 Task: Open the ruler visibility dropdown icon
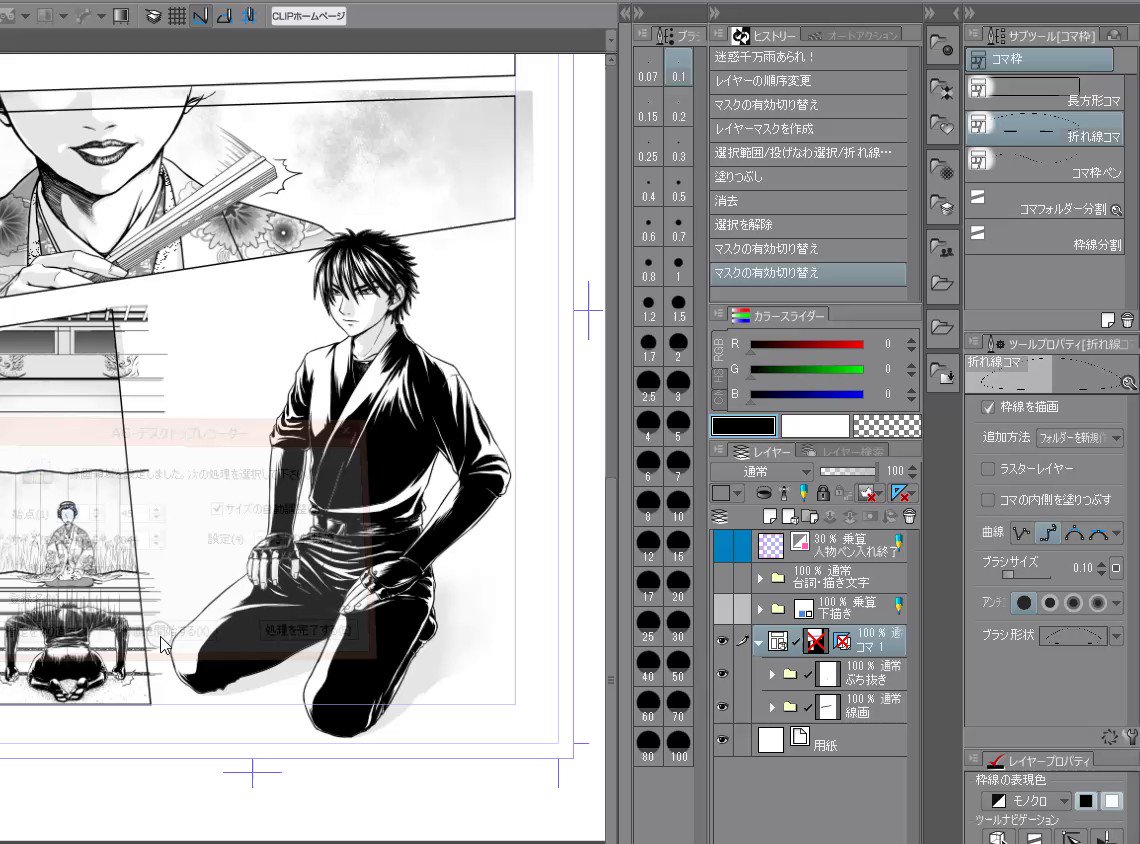(902, 493)
